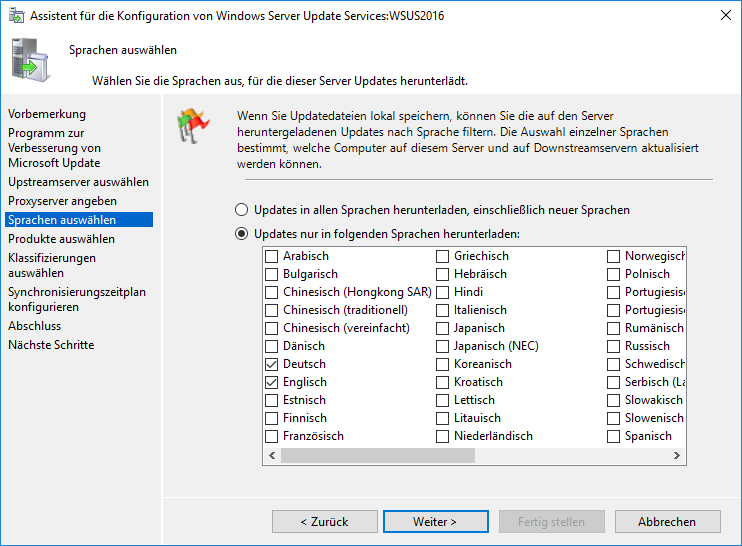Tick the Dänisch checkbox

pyautogui.click(x=272, y=346)
